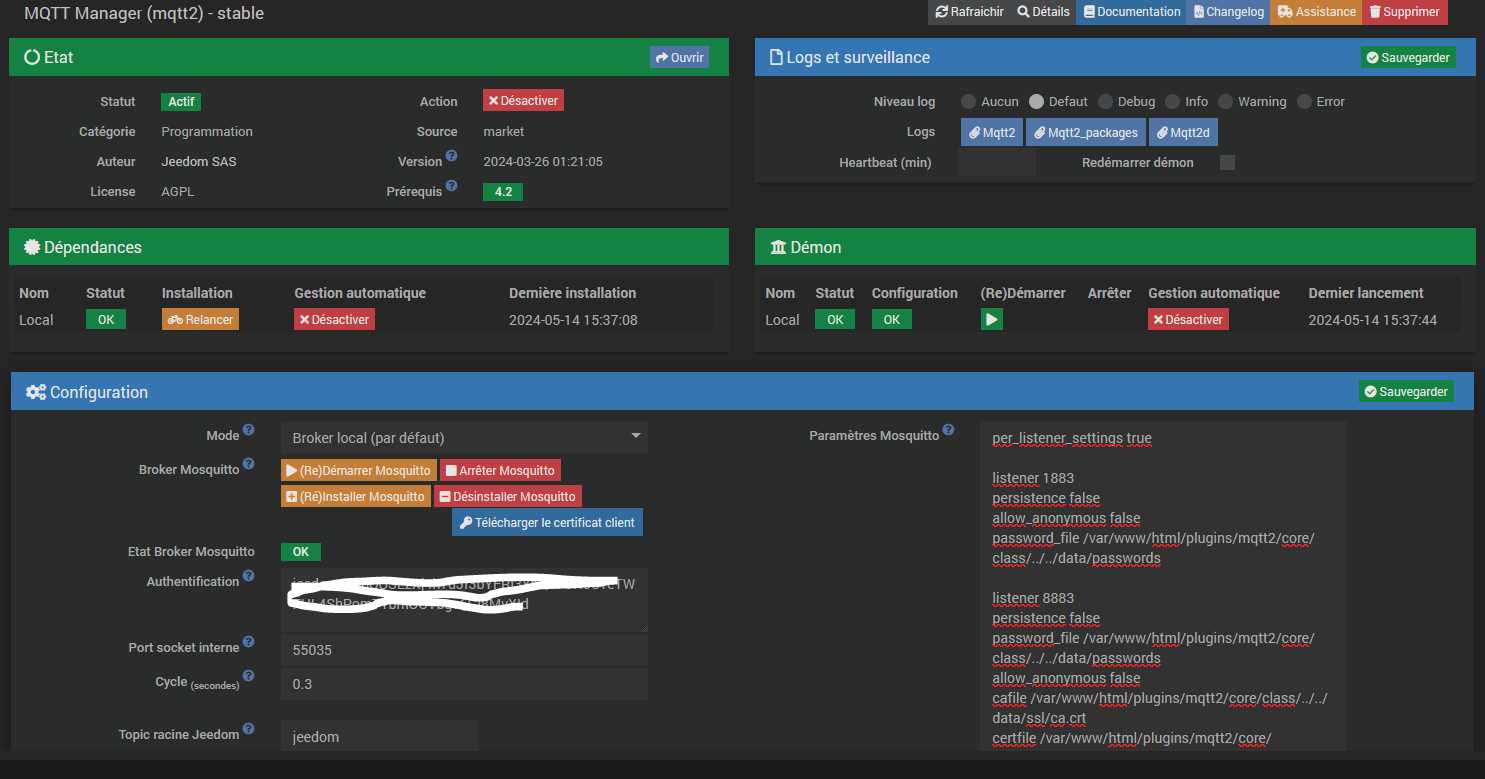Tick the Redémarrer démon checkbox
The width and height of the screenshot is (1485, 779).
tap(1227, 162)
